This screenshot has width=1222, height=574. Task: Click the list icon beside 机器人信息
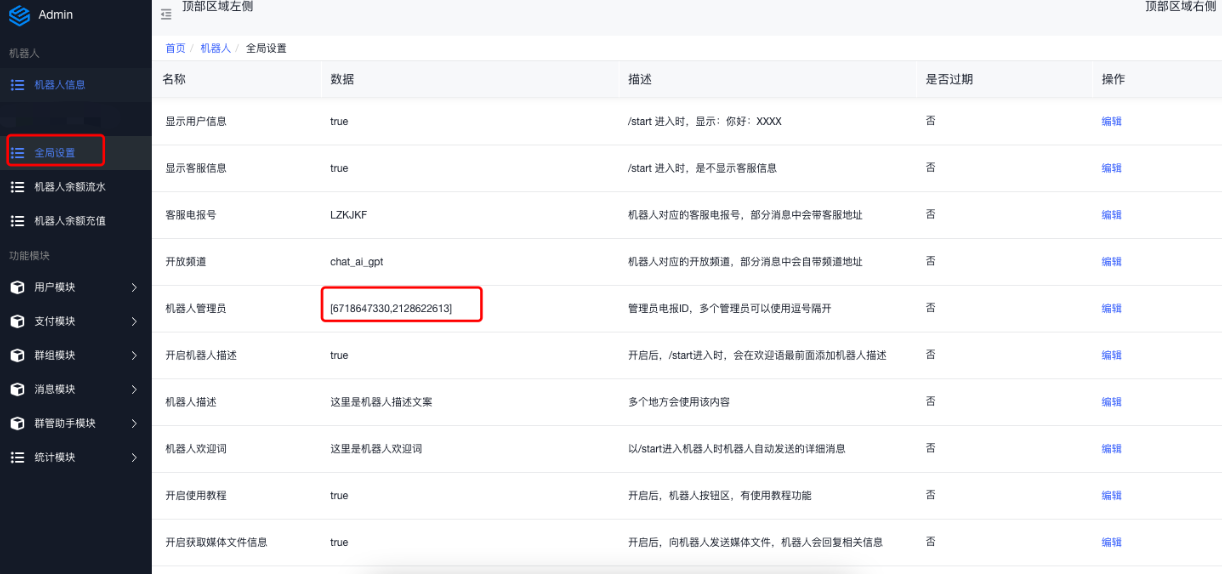(17, 85)
